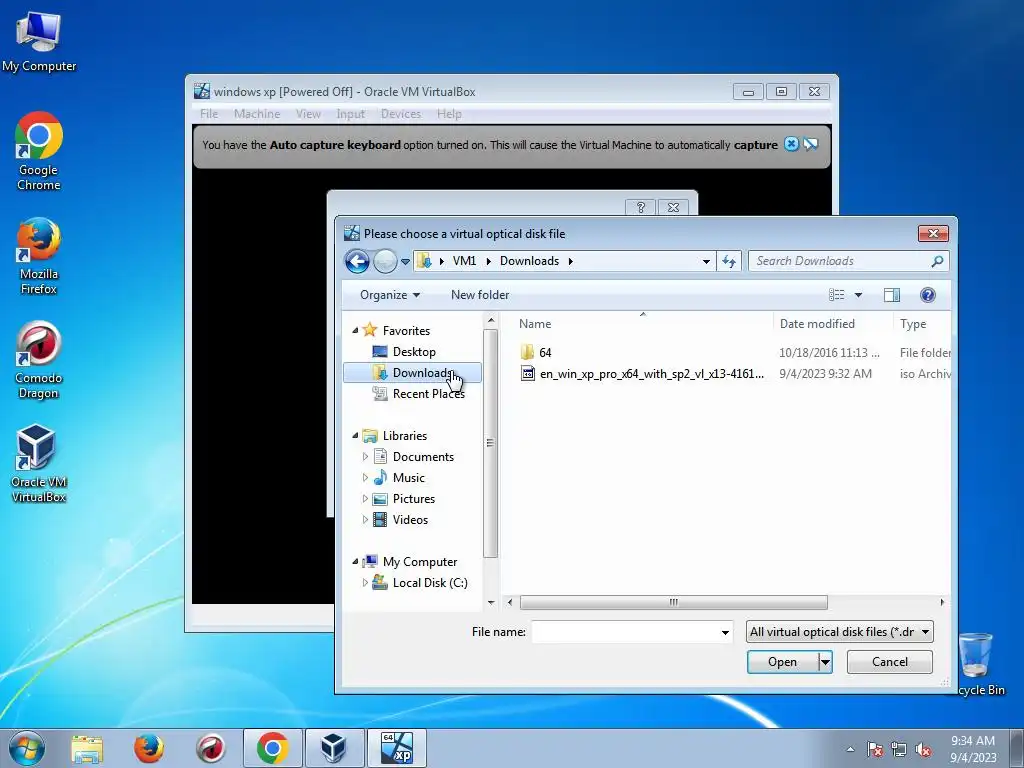1024x768 pixels.
Task: Select the Videos library icon
Action: click(x=380, y=520)
